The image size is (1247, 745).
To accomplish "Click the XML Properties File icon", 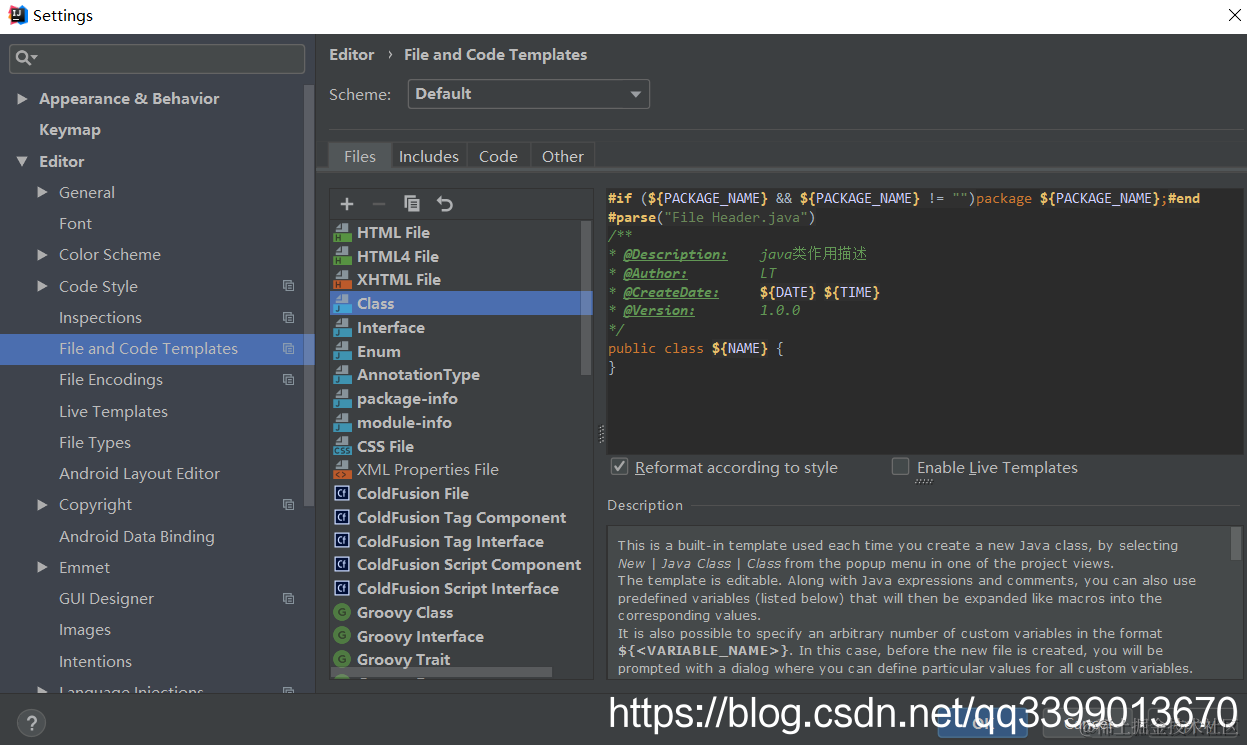I will pos(342,470).
